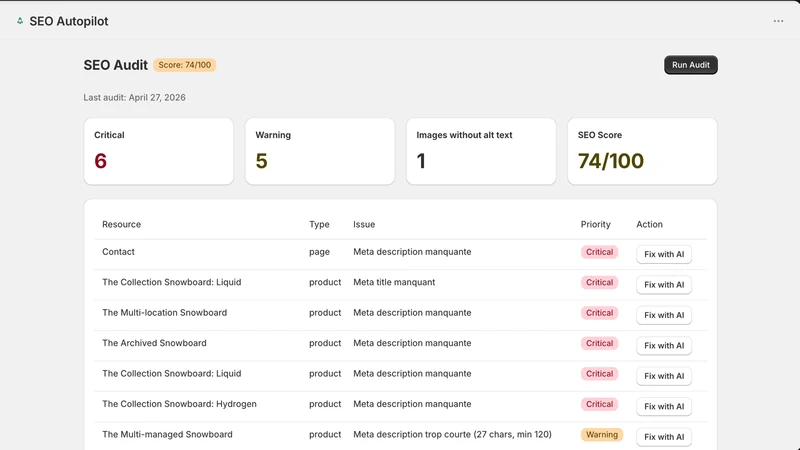Fix The Archived Snowboard with AI
800x450 pixels.
click(x=664, y=345)
